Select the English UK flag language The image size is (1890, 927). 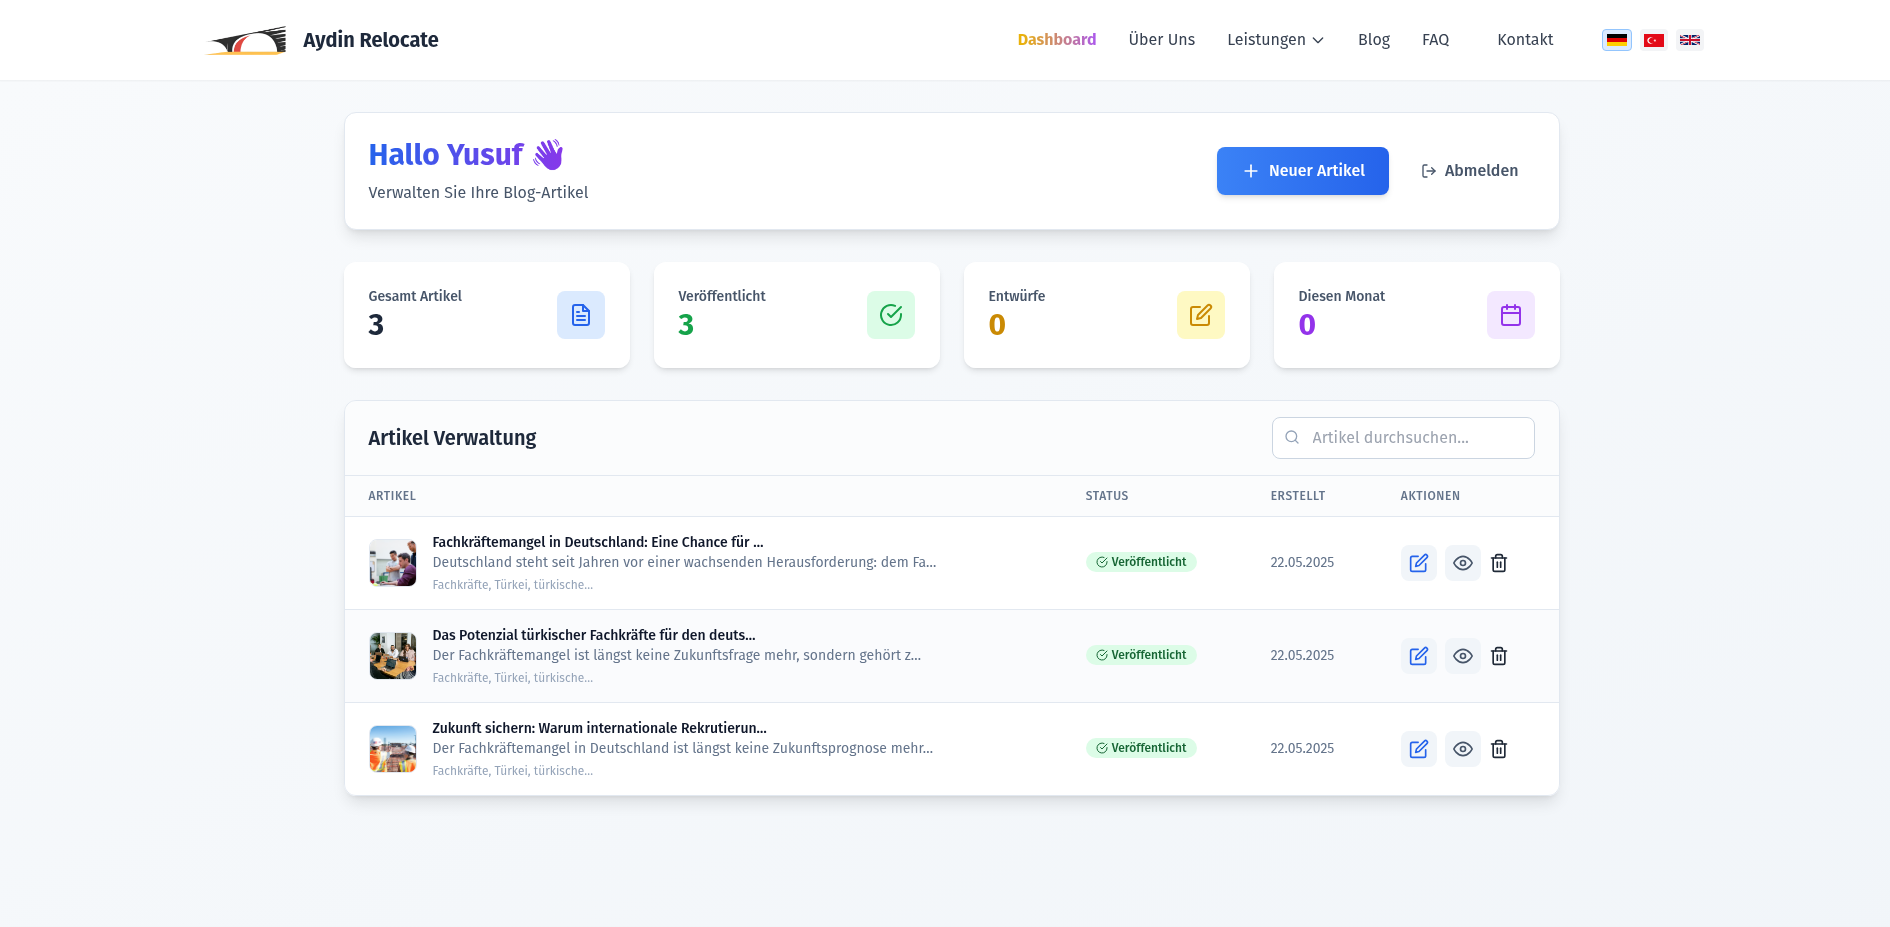1689,40
